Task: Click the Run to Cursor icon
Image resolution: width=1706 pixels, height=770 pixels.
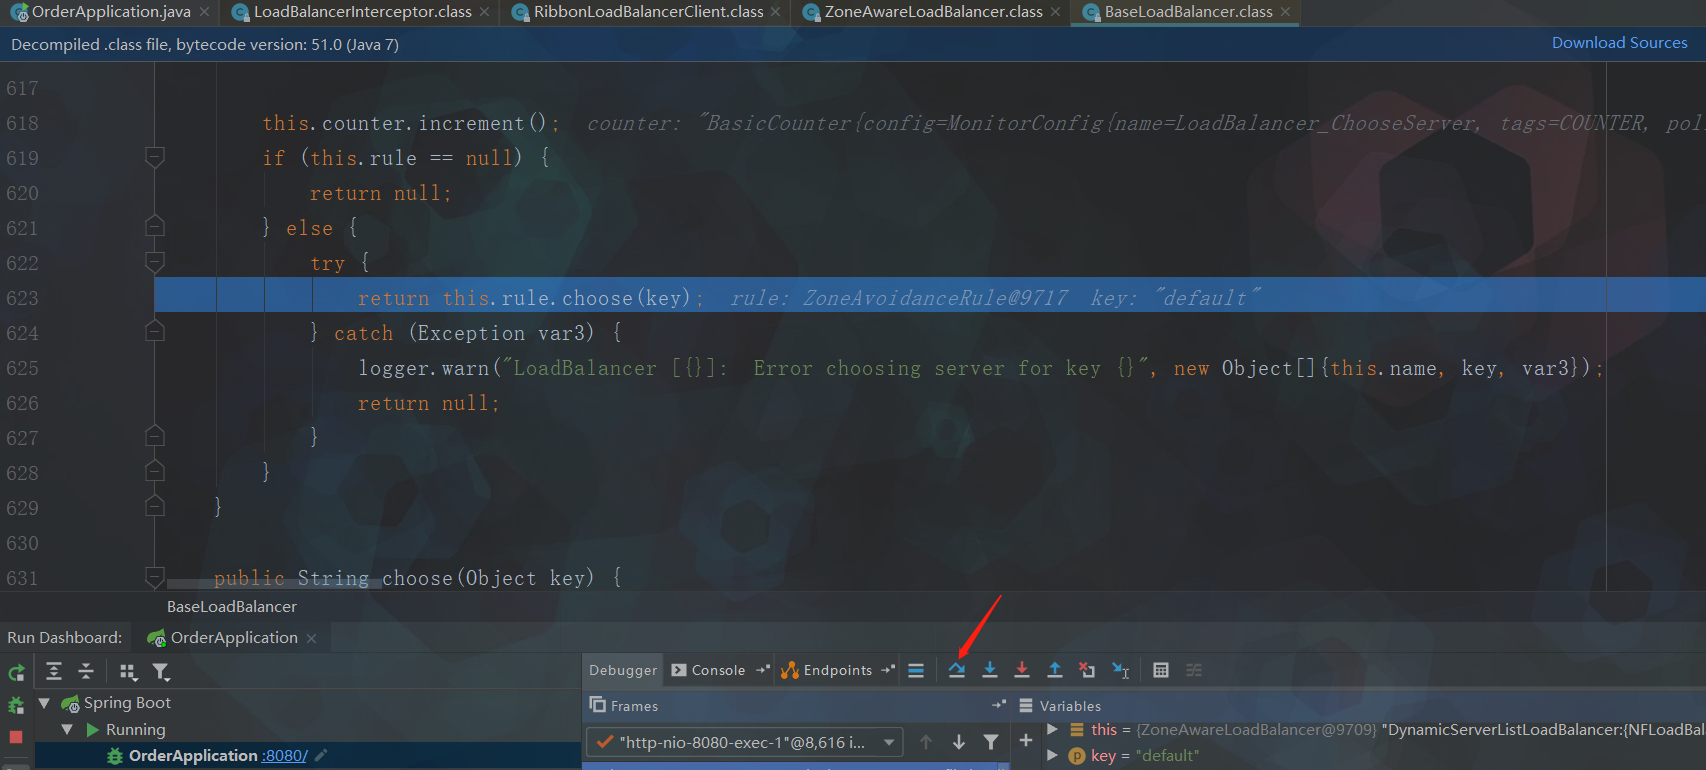Action: (1121, 670)
